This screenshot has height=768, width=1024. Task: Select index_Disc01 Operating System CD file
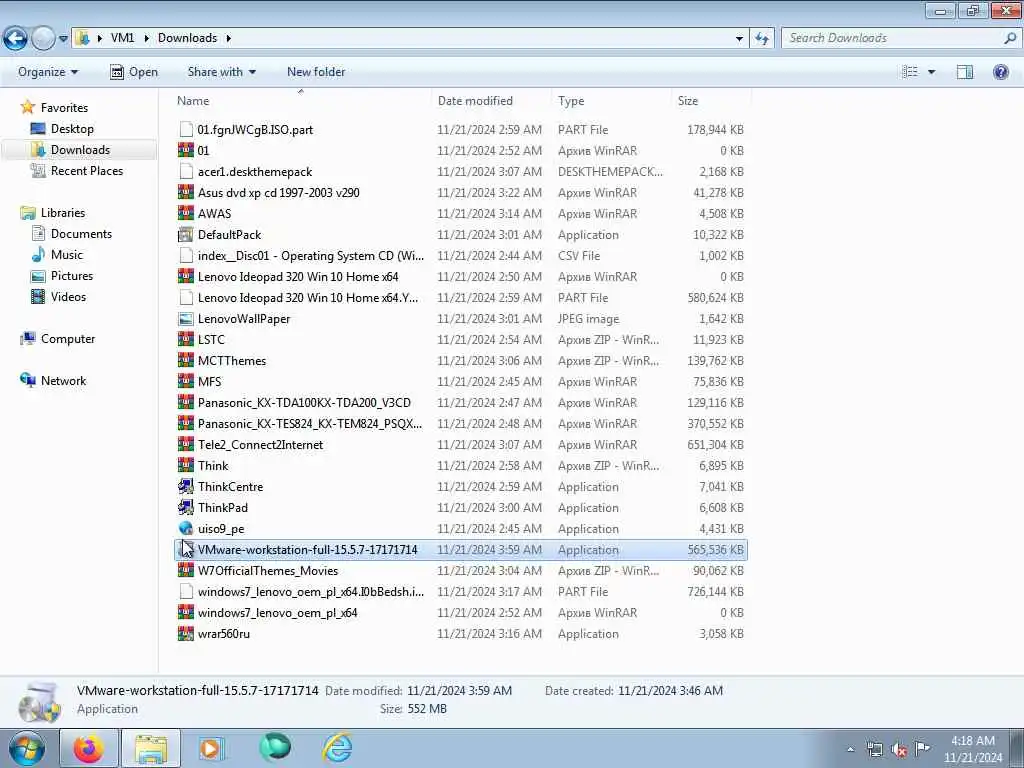click(x=310, y=256)
